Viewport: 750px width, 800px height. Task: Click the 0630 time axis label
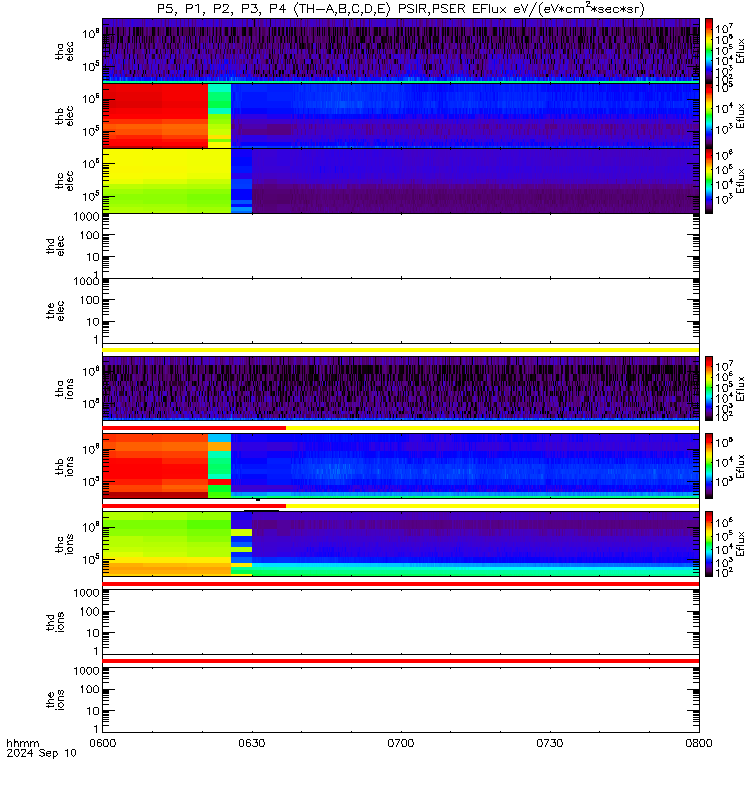point(252,743)
